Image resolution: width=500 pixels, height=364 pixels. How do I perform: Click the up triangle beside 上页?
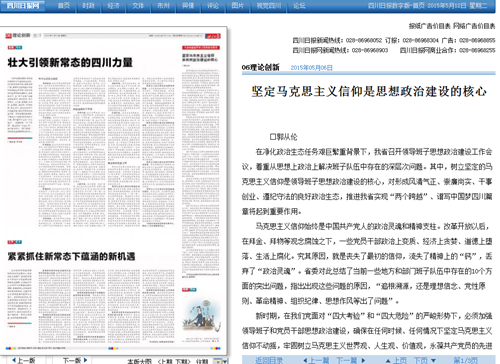tap(388, 361)
